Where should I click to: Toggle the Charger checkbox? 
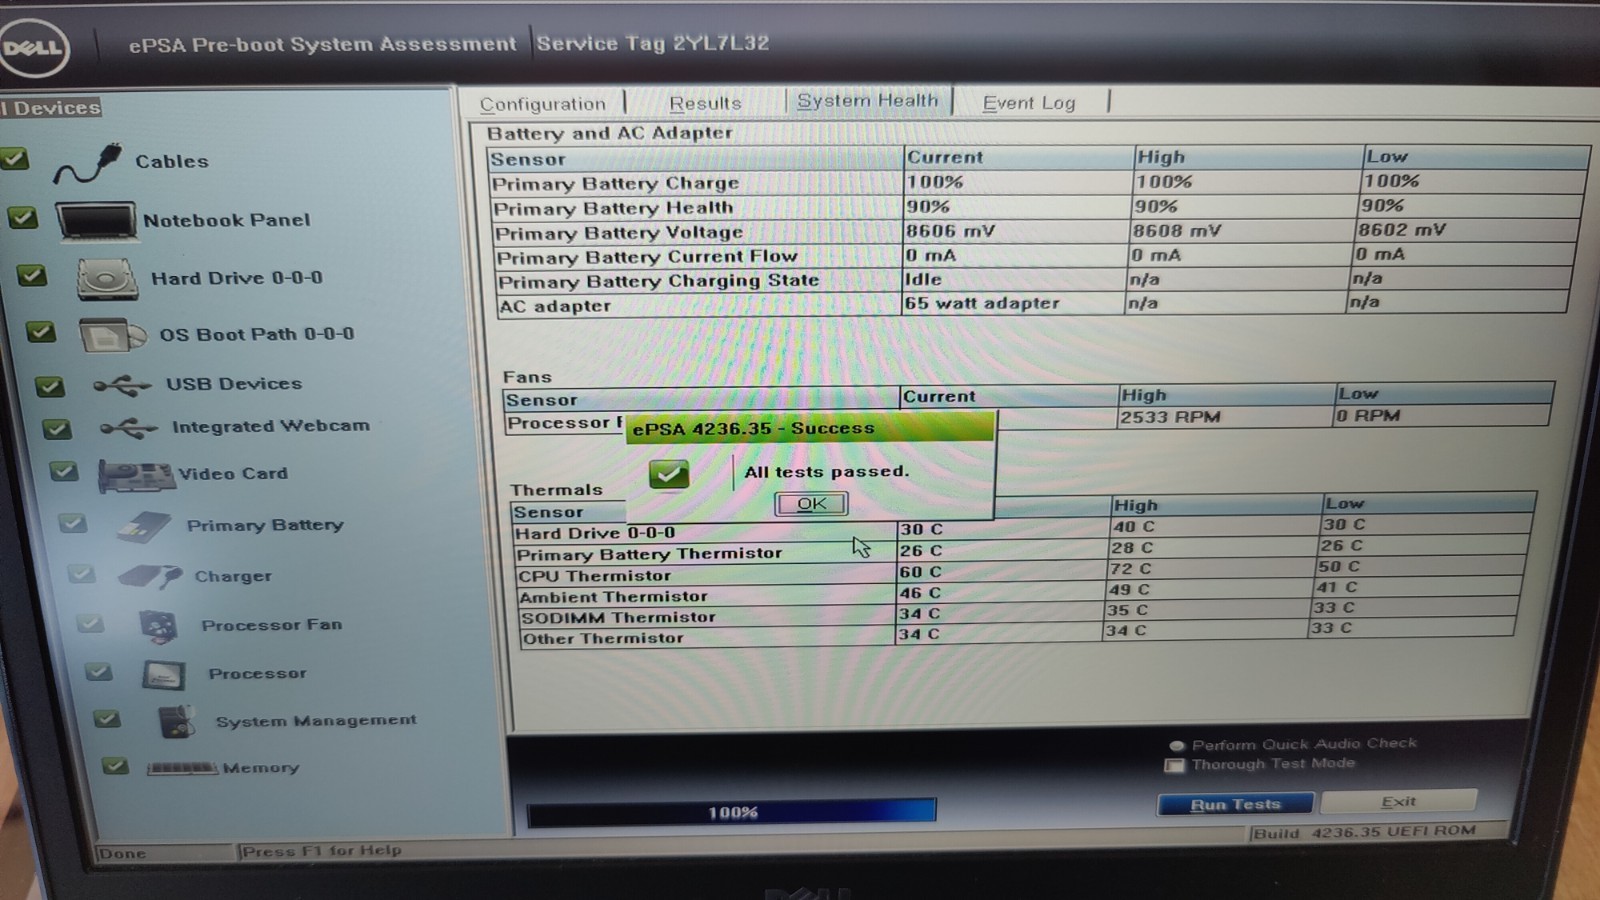81,574
